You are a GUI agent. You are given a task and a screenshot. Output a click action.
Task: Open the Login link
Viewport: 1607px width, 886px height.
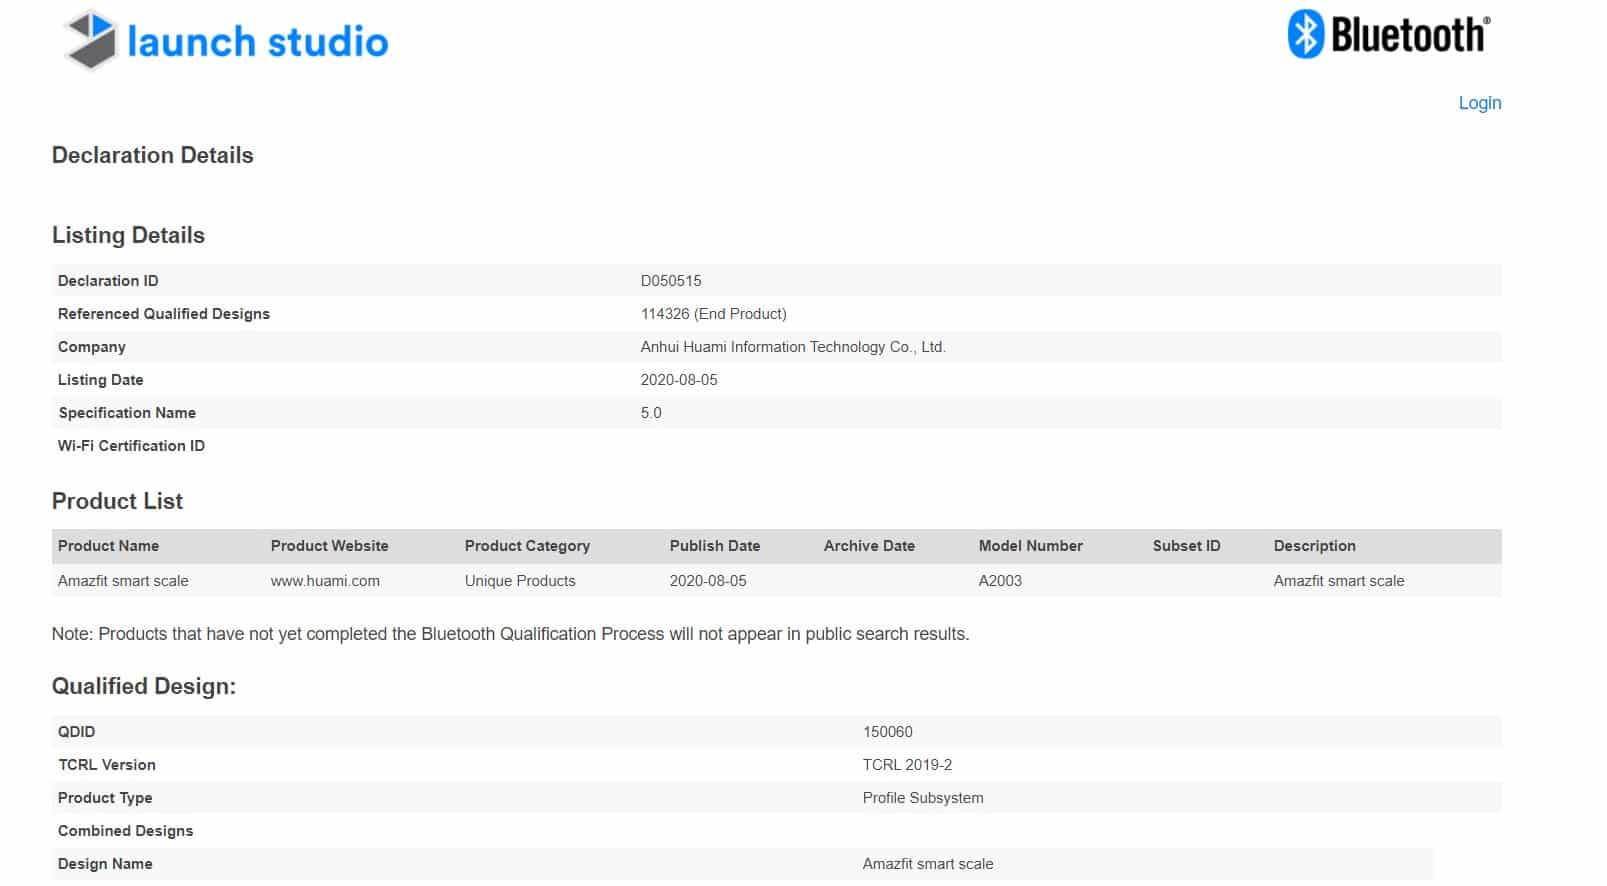pyautogui.click(x=1479, y=103)
